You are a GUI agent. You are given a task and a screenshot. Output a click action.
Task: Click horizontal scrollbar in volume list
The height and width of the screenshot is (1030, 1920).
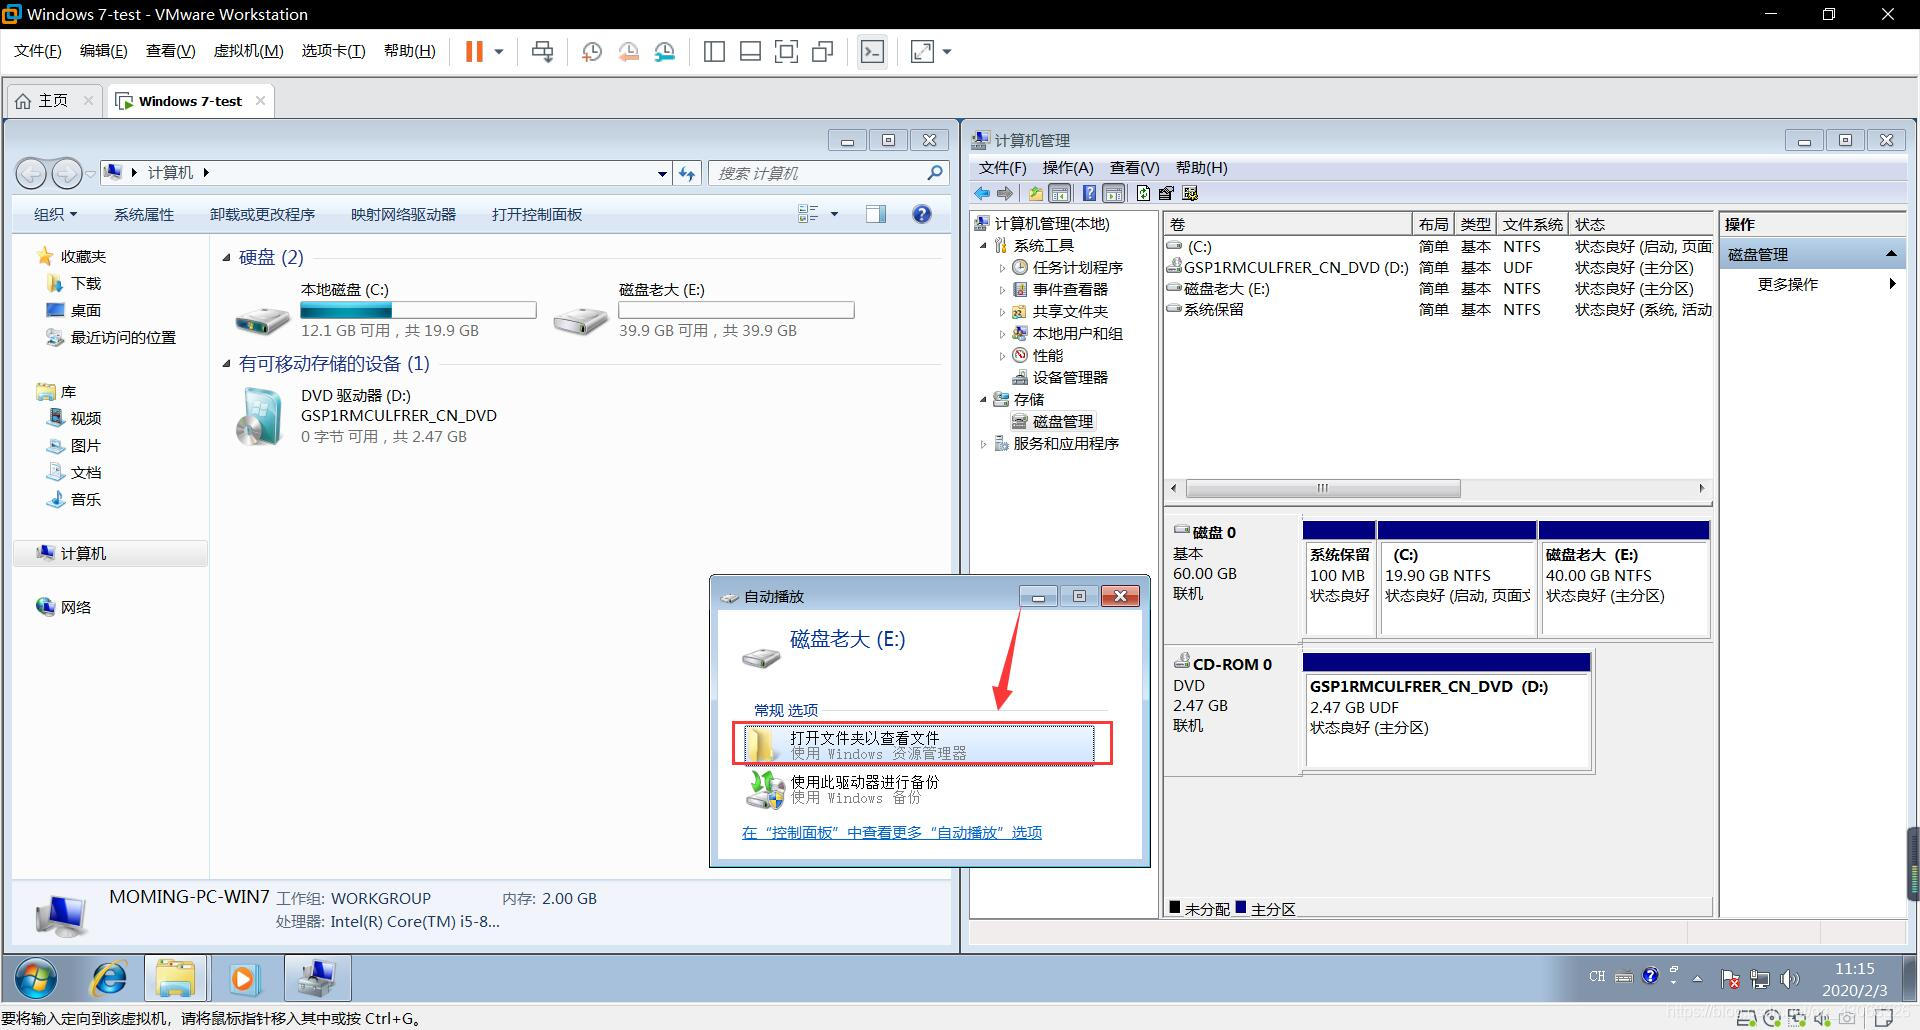coord(1323,488)
